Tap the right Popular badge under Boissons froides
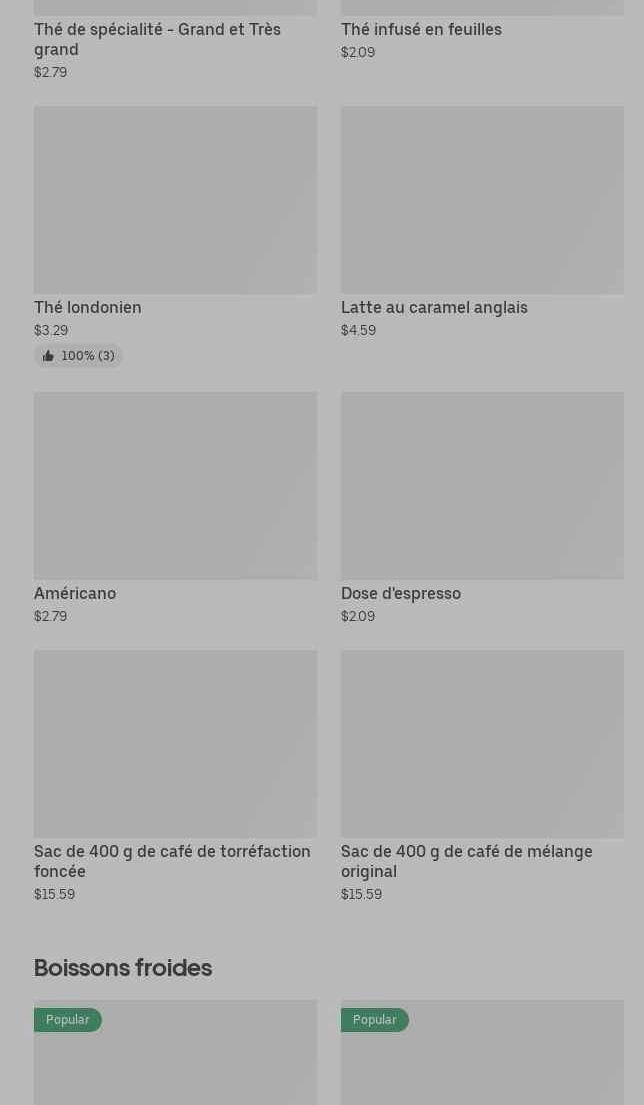Screen dimensions: 644x1105 [x=374, y=1019]
